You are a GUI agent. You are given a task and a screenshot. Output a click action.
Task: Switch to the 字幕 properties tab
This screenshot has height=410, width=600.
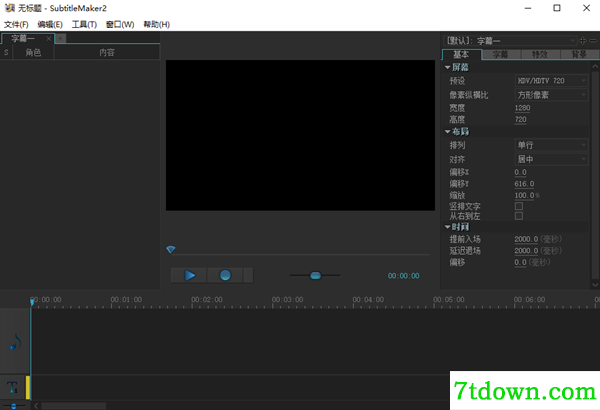501,54
